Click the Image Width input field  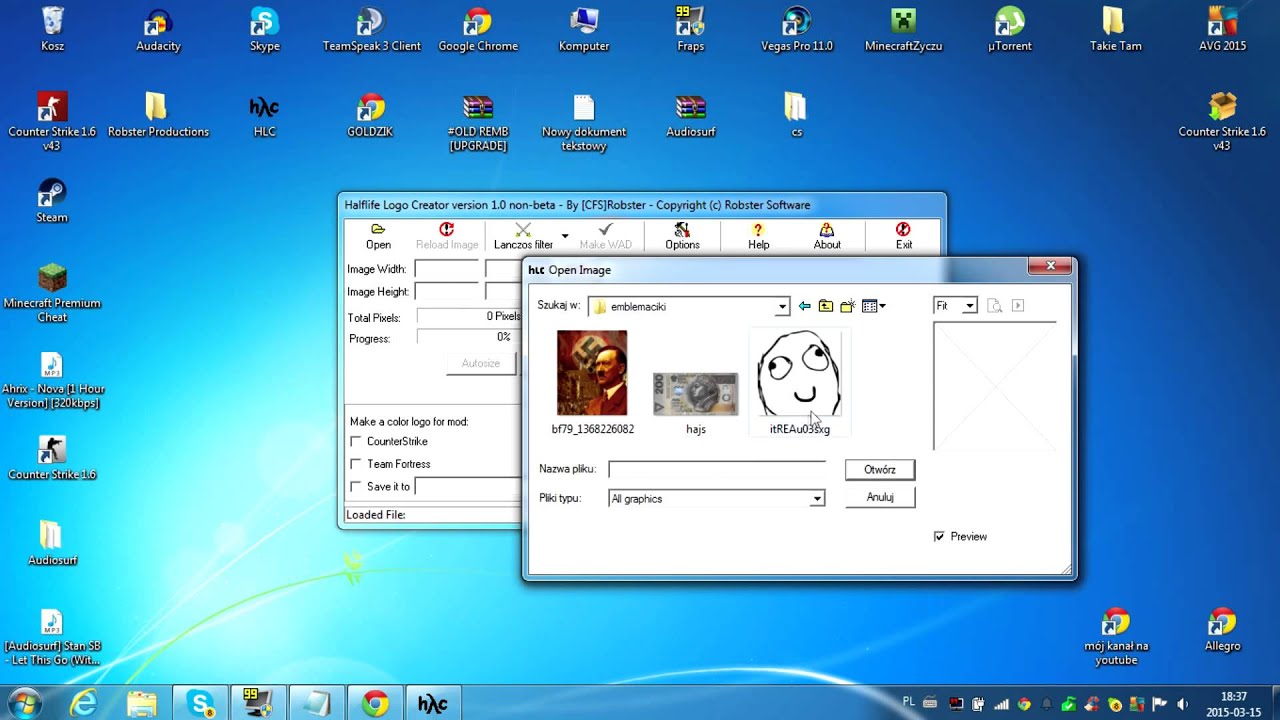coord(446,269)
